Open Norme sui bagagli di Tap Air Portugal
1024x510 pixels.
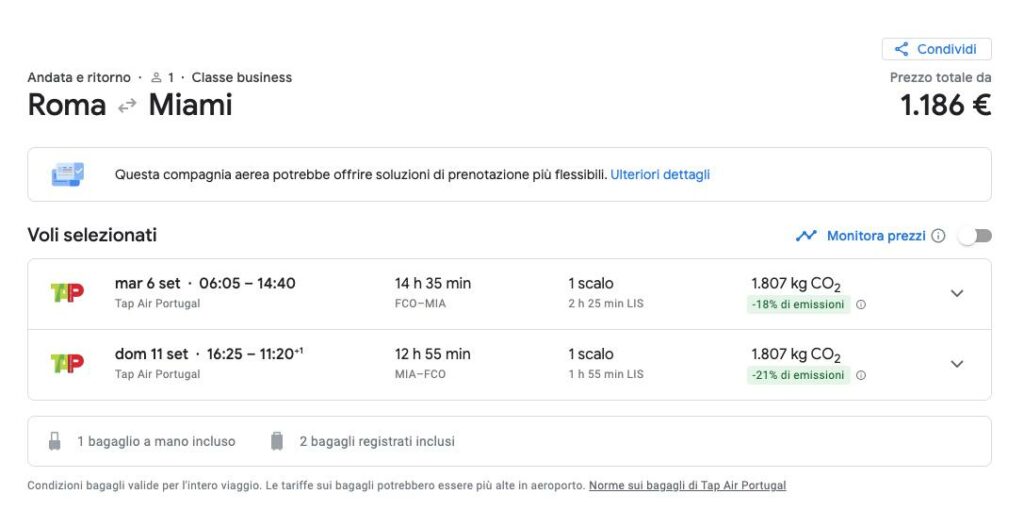pyautogui.click(x=687, y=486)
